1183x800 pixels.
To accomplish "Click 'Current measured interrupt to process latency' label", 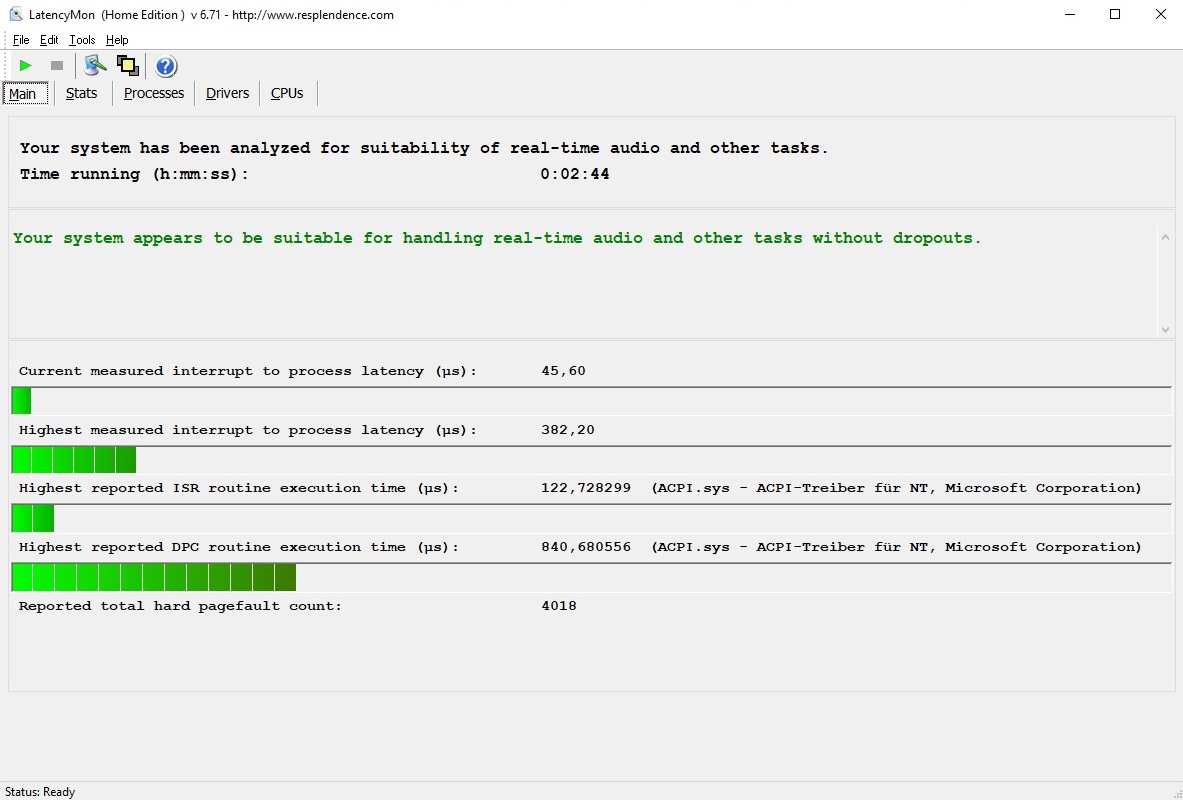I will click(x=248, y=371).
